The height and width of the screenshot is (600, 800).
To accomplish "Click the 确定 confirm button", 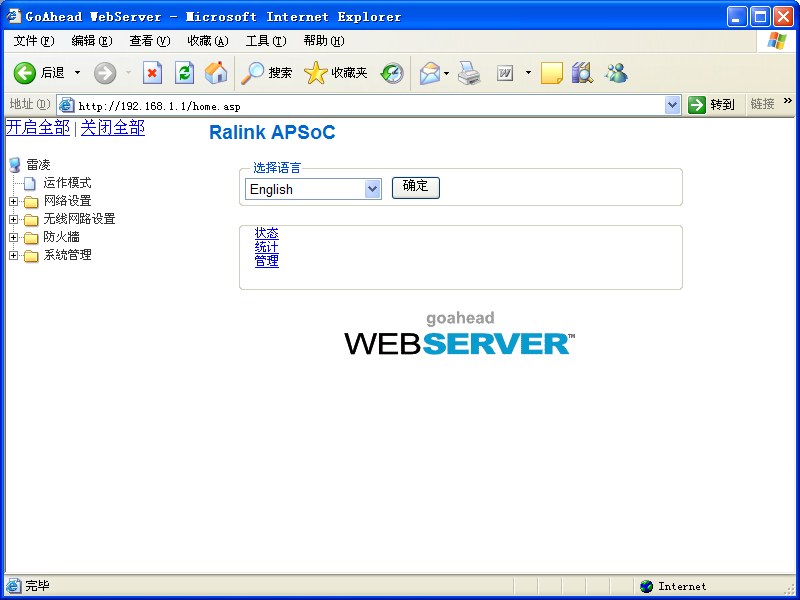I will pyautogui.click(x=415, y=187).
